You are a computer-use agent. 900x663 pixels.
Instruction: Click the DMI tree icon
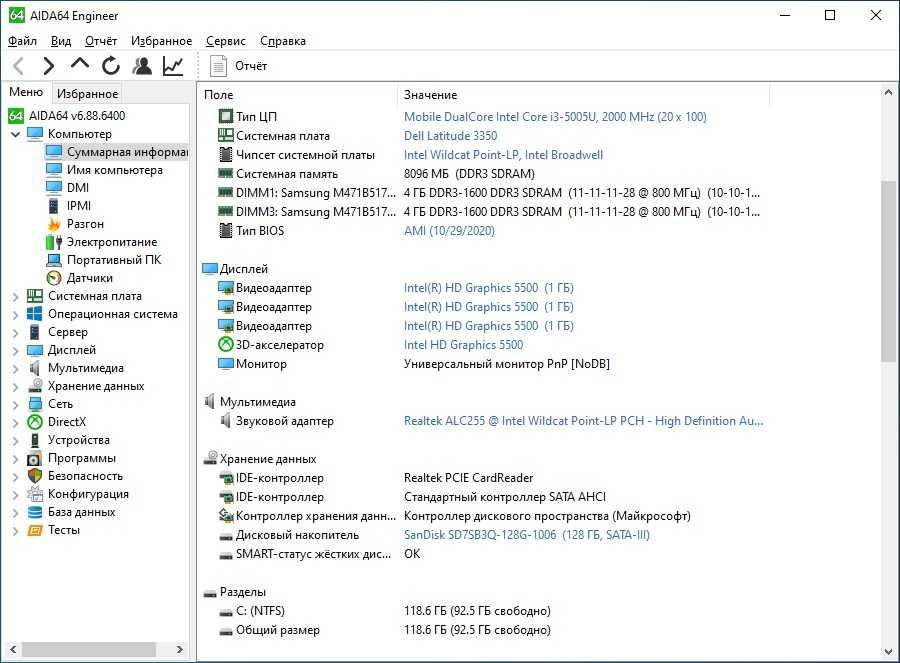[54, 188]
